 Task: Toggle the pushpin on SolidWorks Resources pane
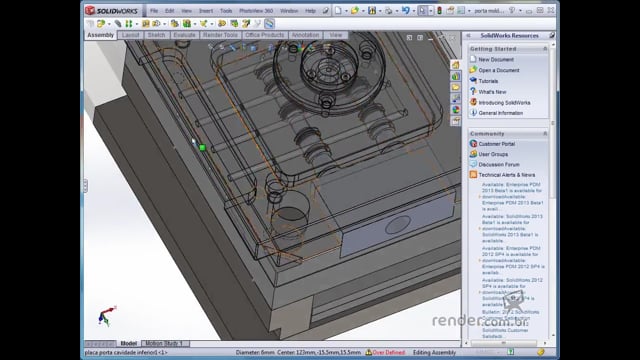[552, 36]
